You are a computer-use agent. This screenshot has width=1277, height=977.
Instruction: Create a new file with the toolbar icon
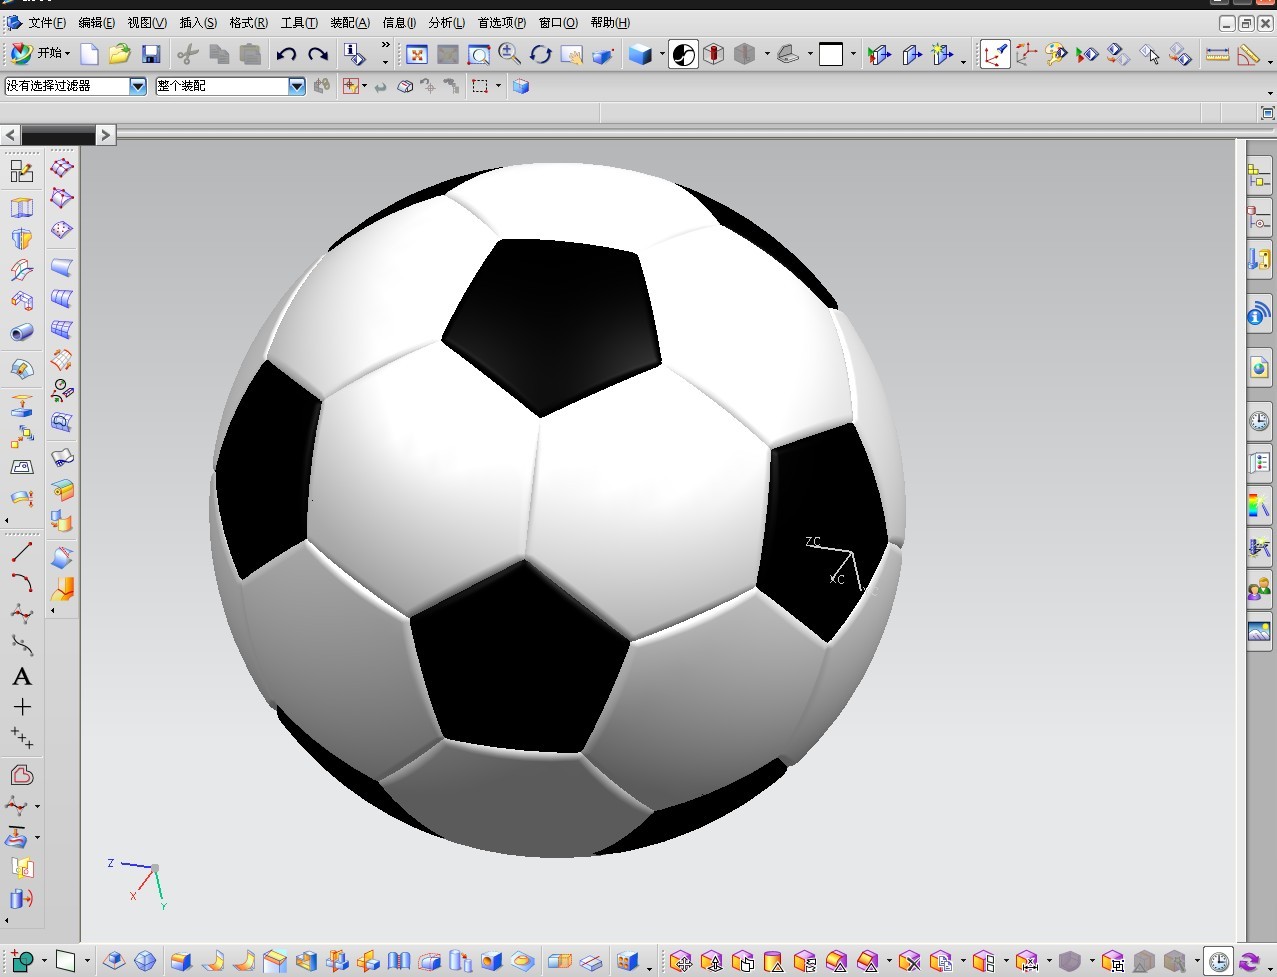(90, 54)
